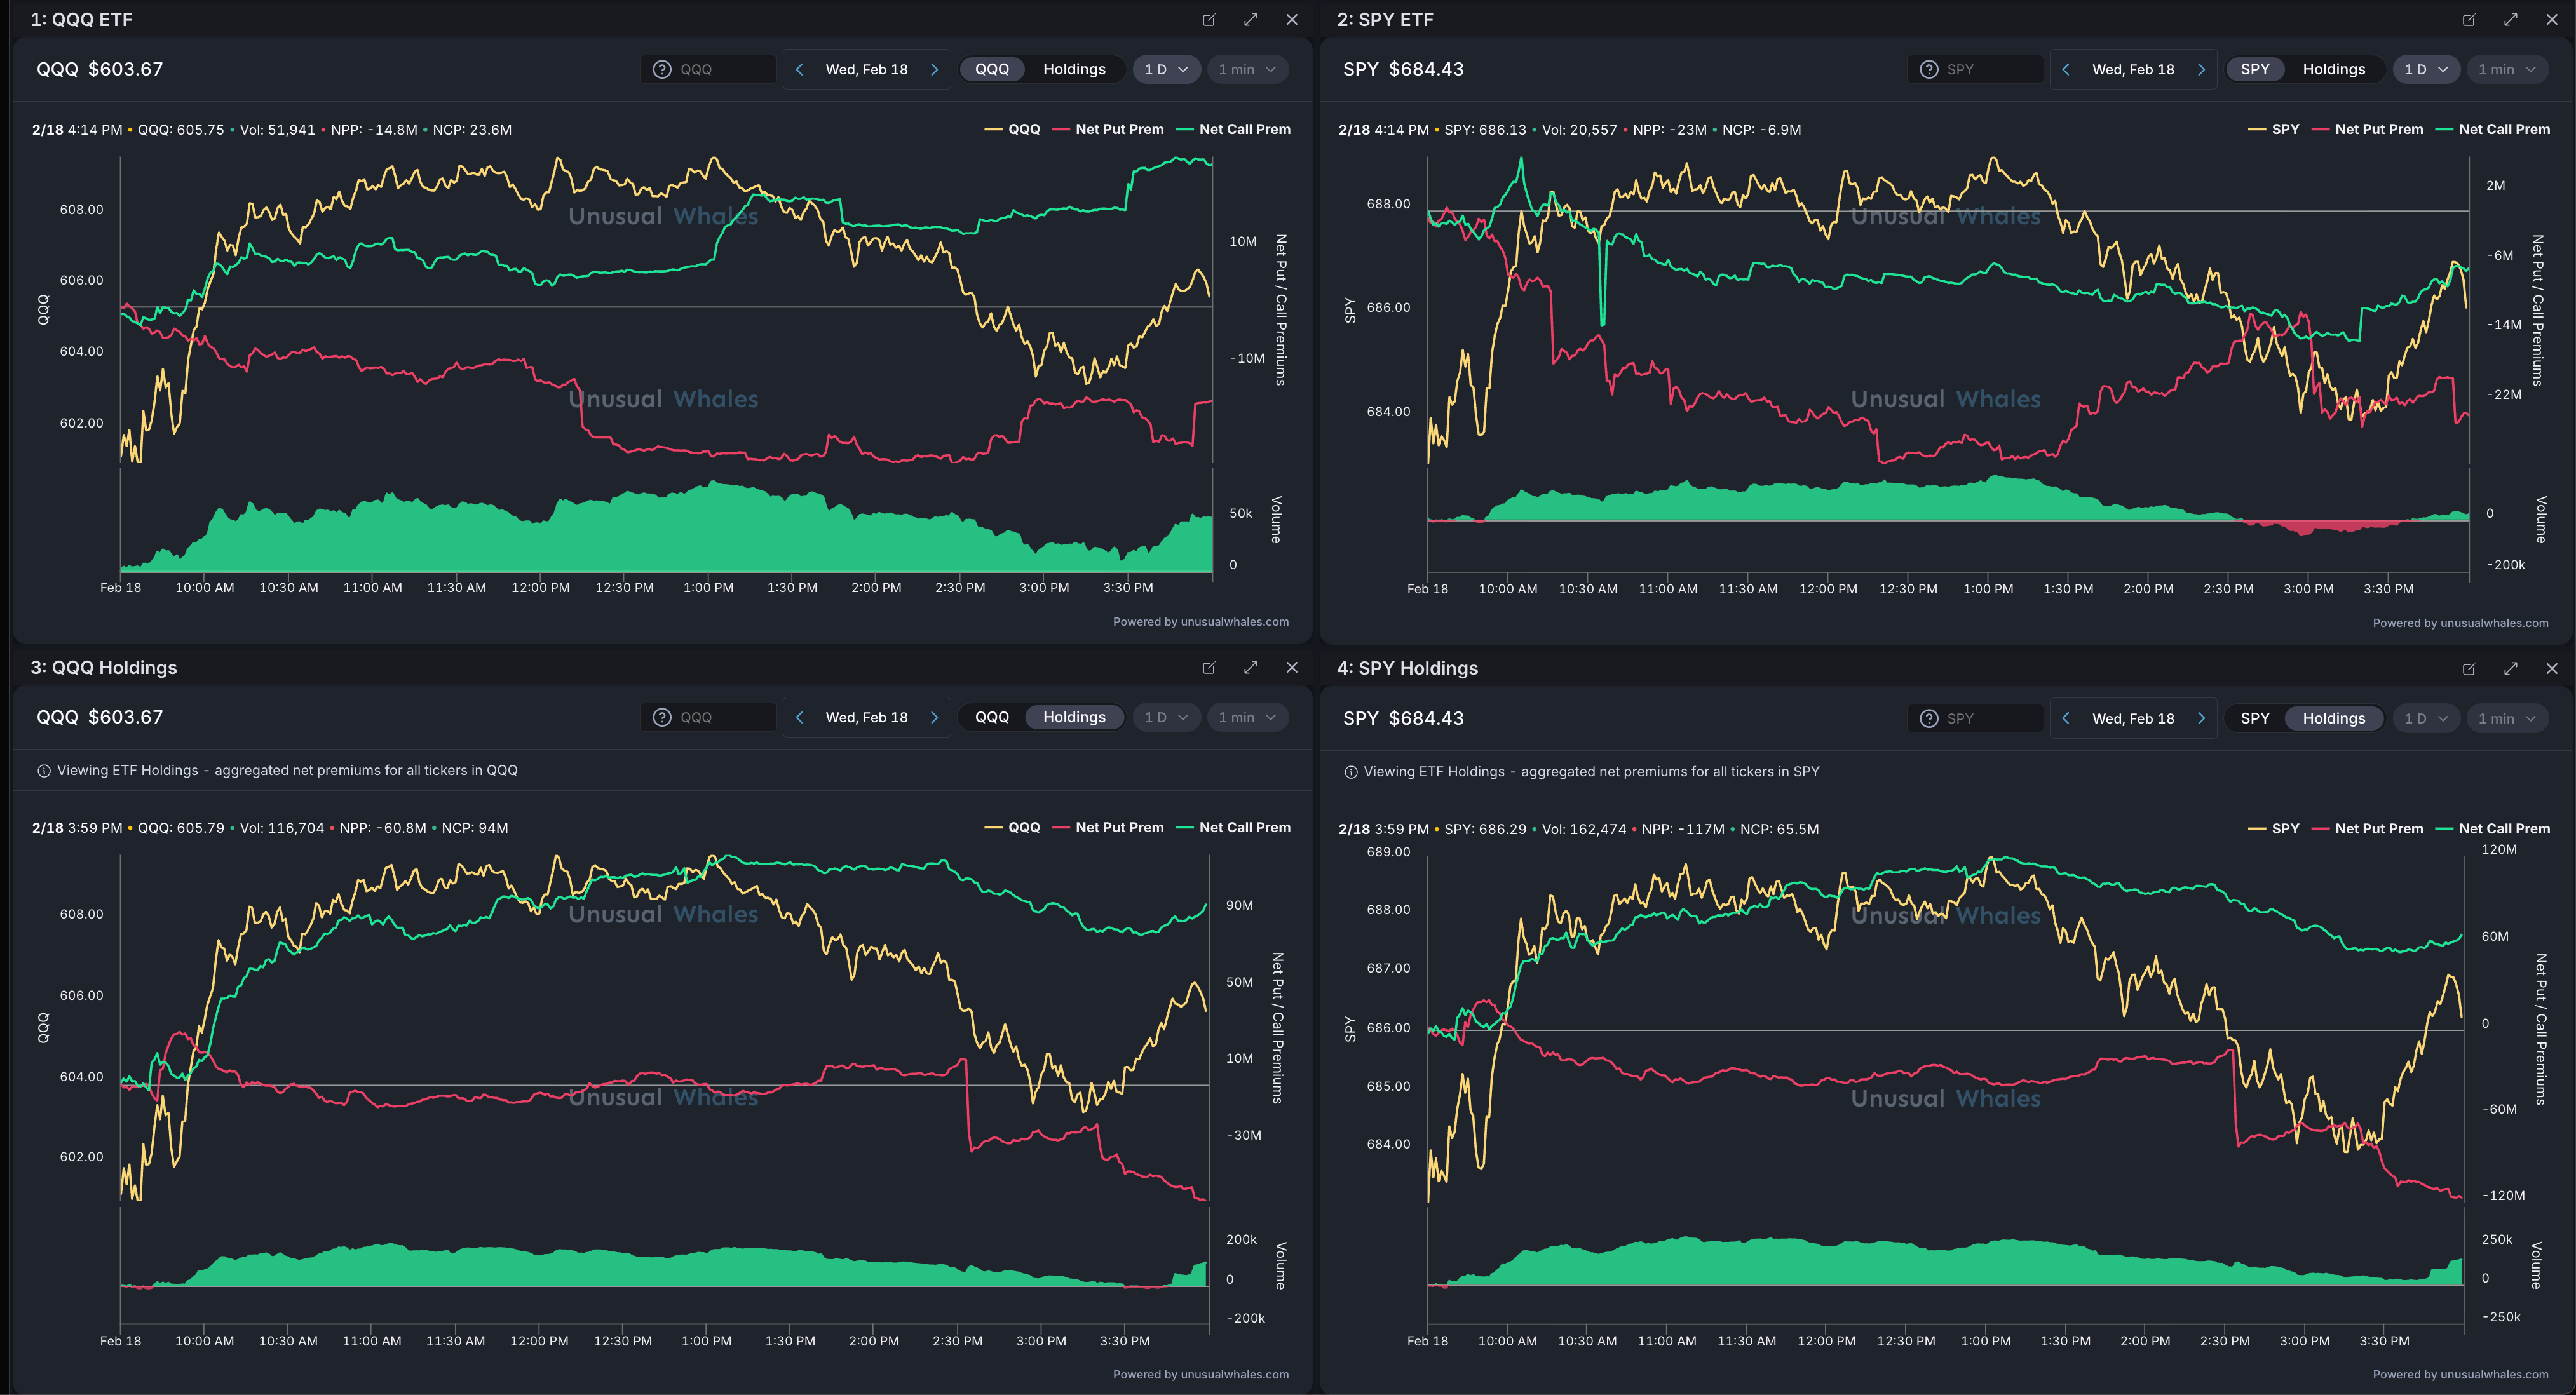Click info icon beside Viewing ETF Holdings SPY
Image resolution: width=2576 pixels, height=1395 pixels.
pos(1350,772)
